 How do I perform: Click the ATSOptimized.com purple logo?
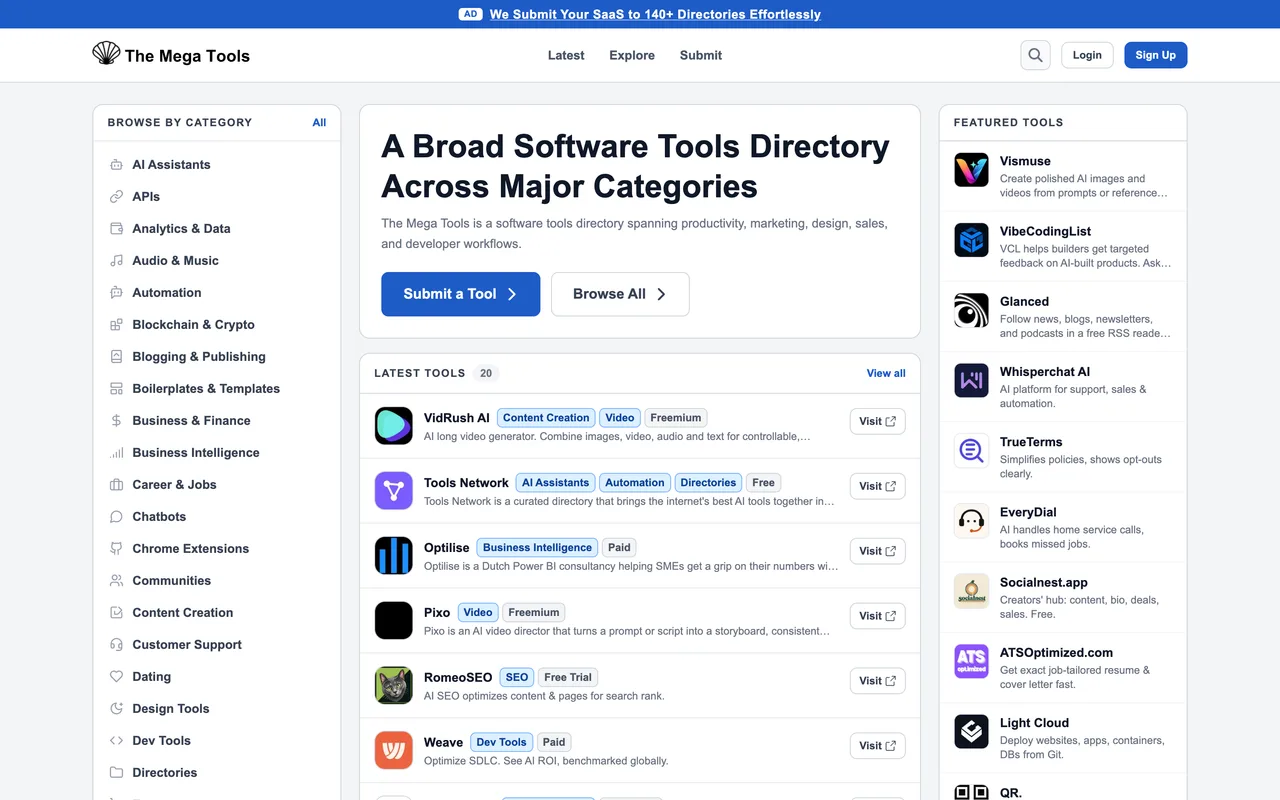pos(971,662)
